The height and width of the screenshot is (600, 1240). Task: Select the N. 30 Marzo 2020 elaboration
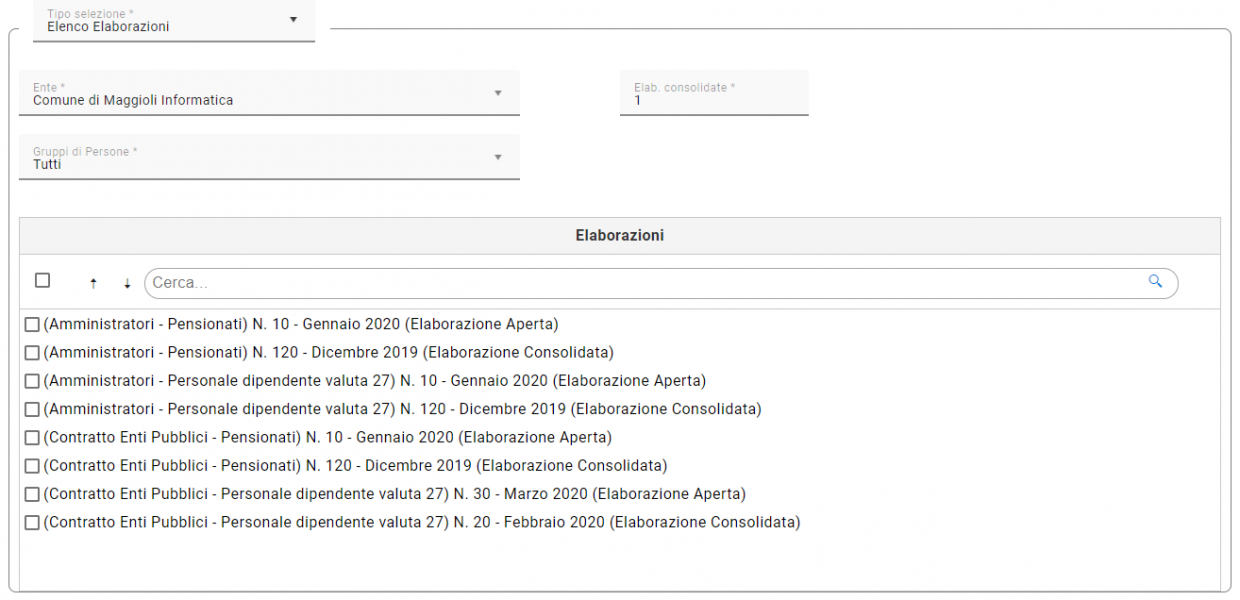coord(32,494)
